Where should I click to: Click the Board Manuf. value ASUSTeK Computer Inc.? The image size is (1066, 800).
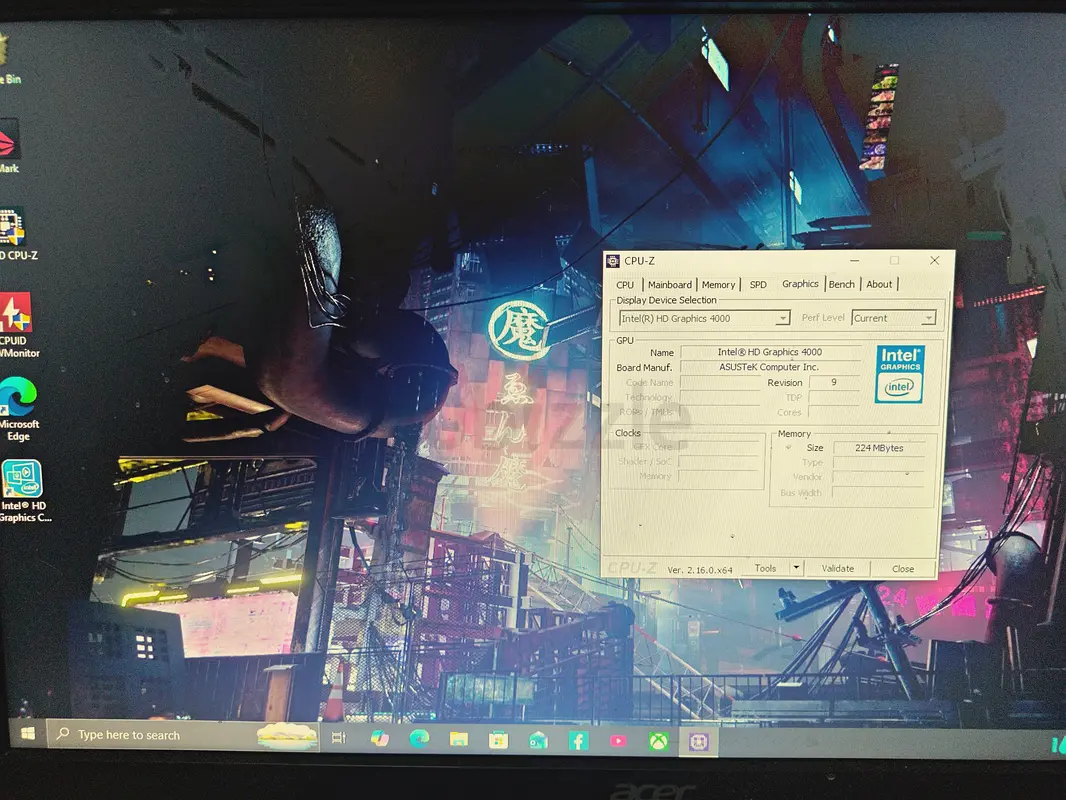tap(770, 367)
